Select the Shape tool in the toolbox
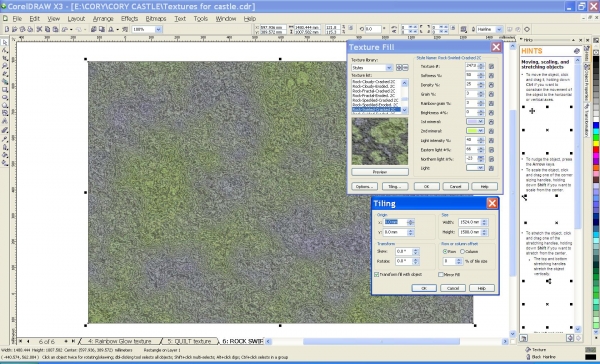Image resolution: width=600 pixels, height=364 pixels. point(5,50)
